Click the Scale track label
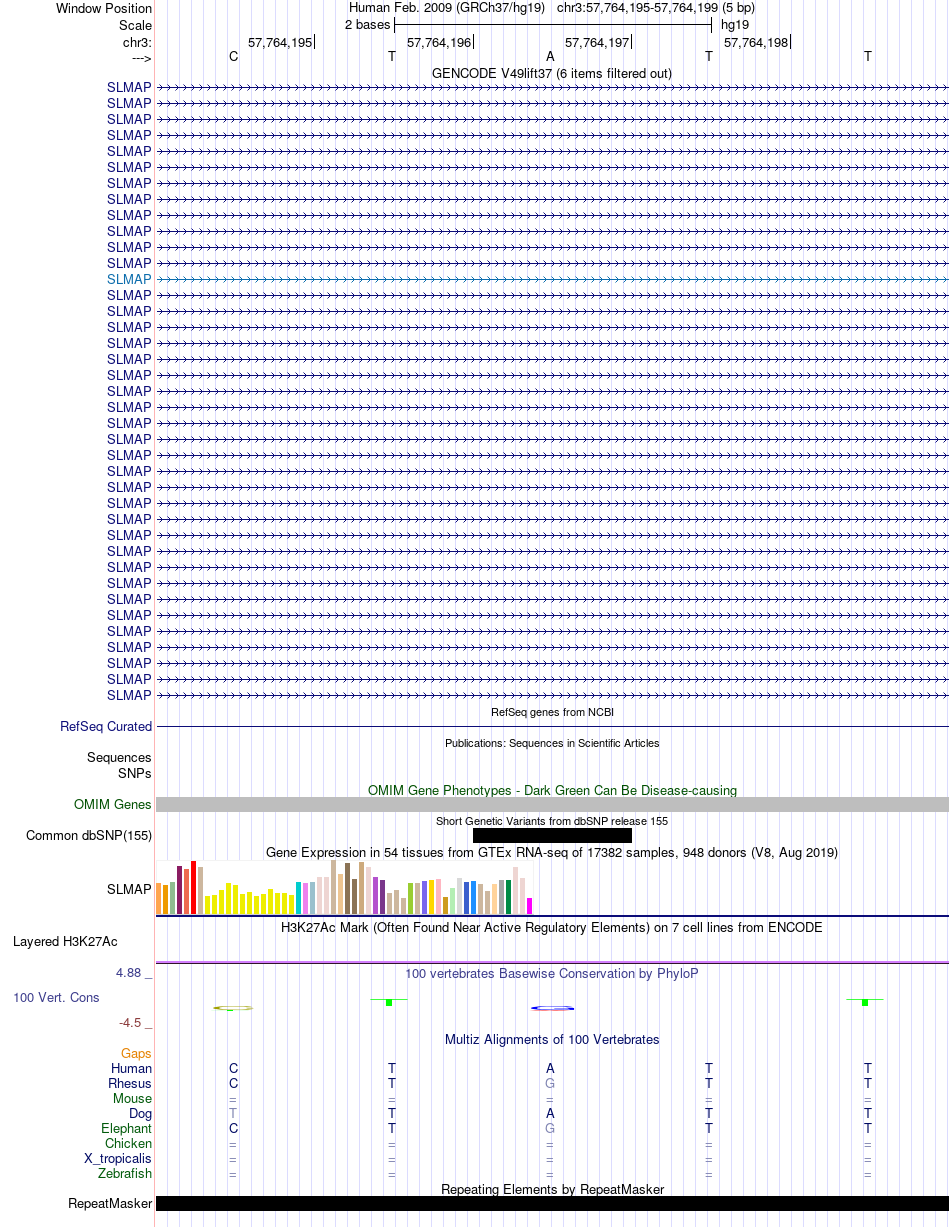This screenshot has width=950, height=1227. point(135,25)
